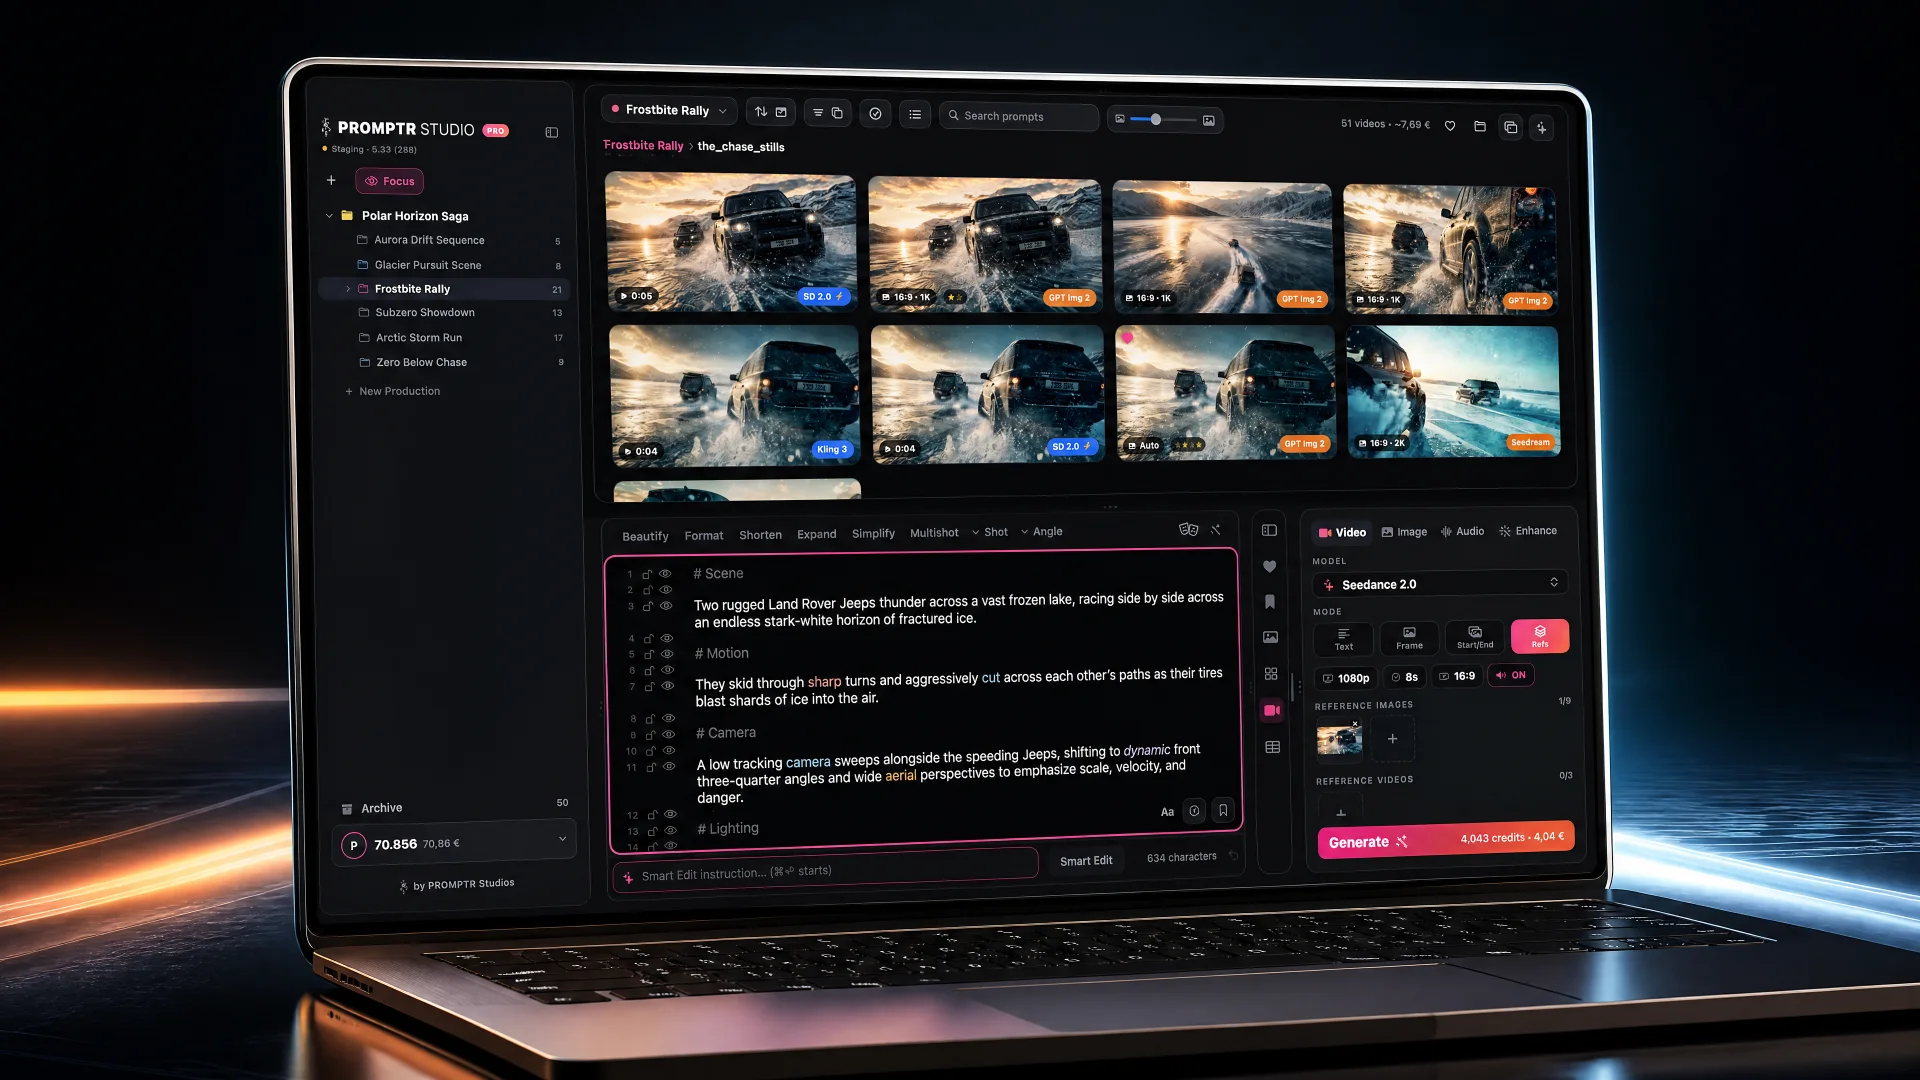
Task: Click the Aa text size control in the editor
Action: click(1167, 812)
